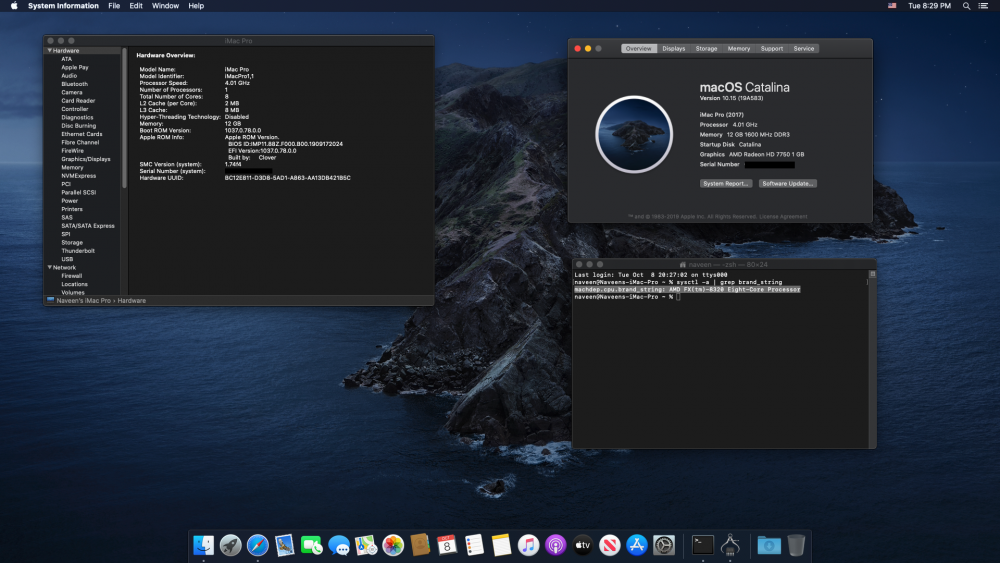Open Downloads folder in dock
This screenshot has width=1000, height=563.
pos(769,545)
